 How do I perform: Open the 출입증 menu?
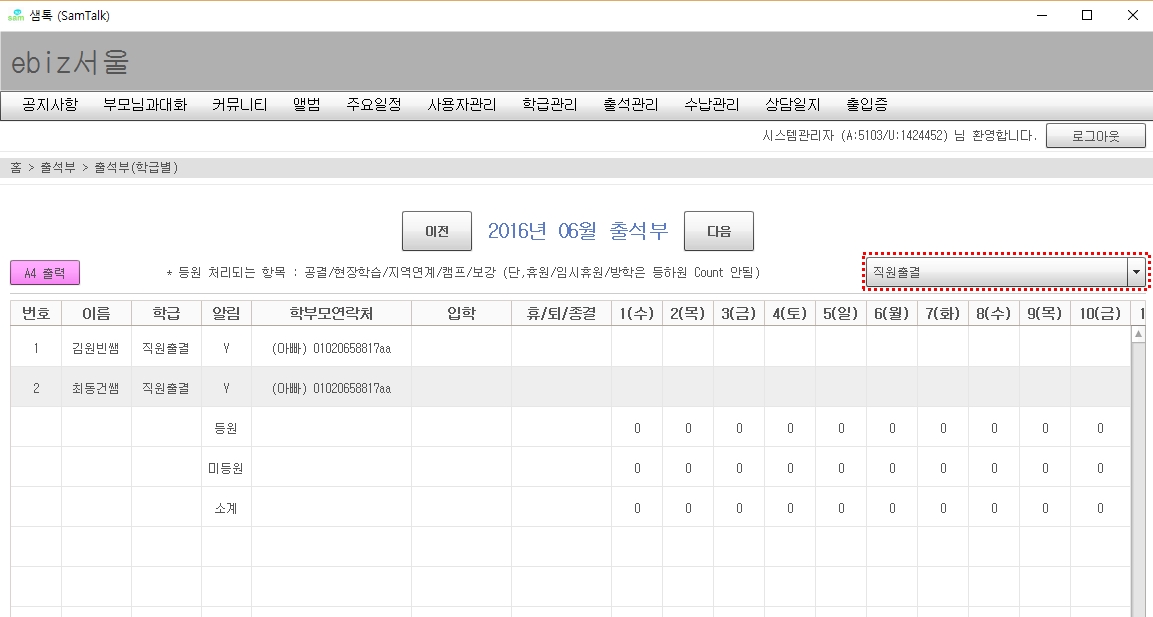point(867,104)
